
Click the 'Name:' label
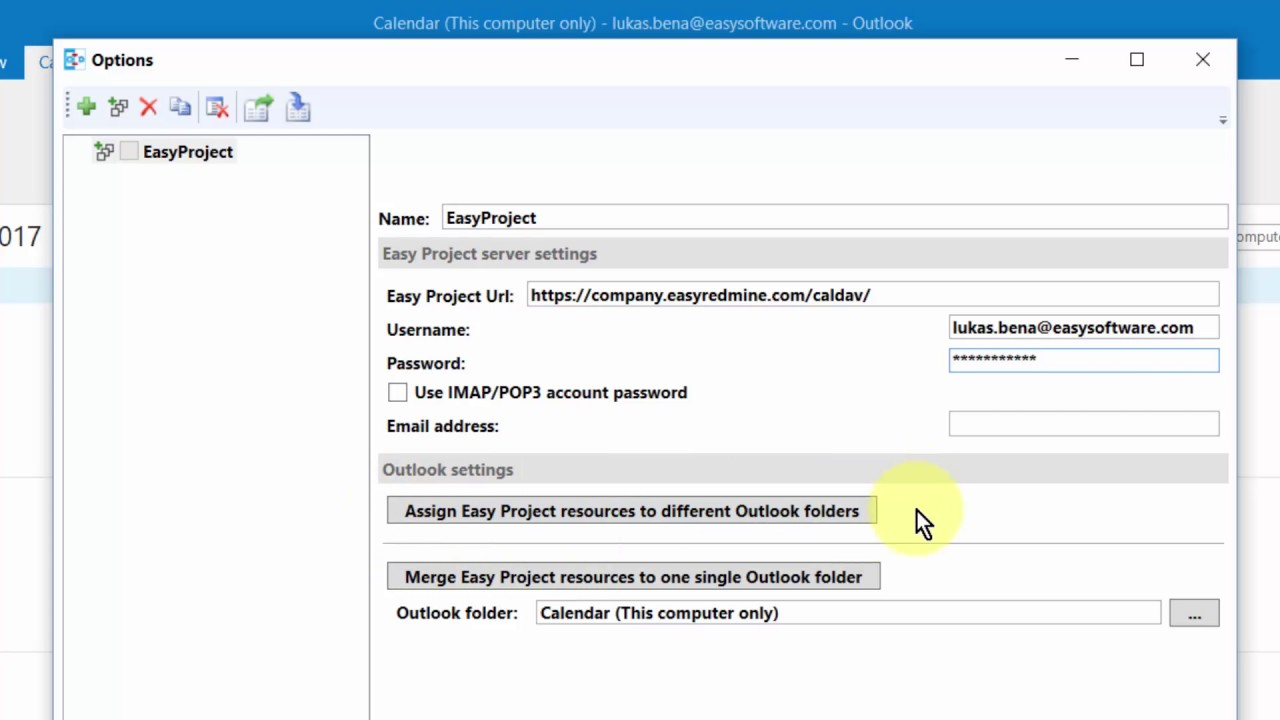[404, 219]
